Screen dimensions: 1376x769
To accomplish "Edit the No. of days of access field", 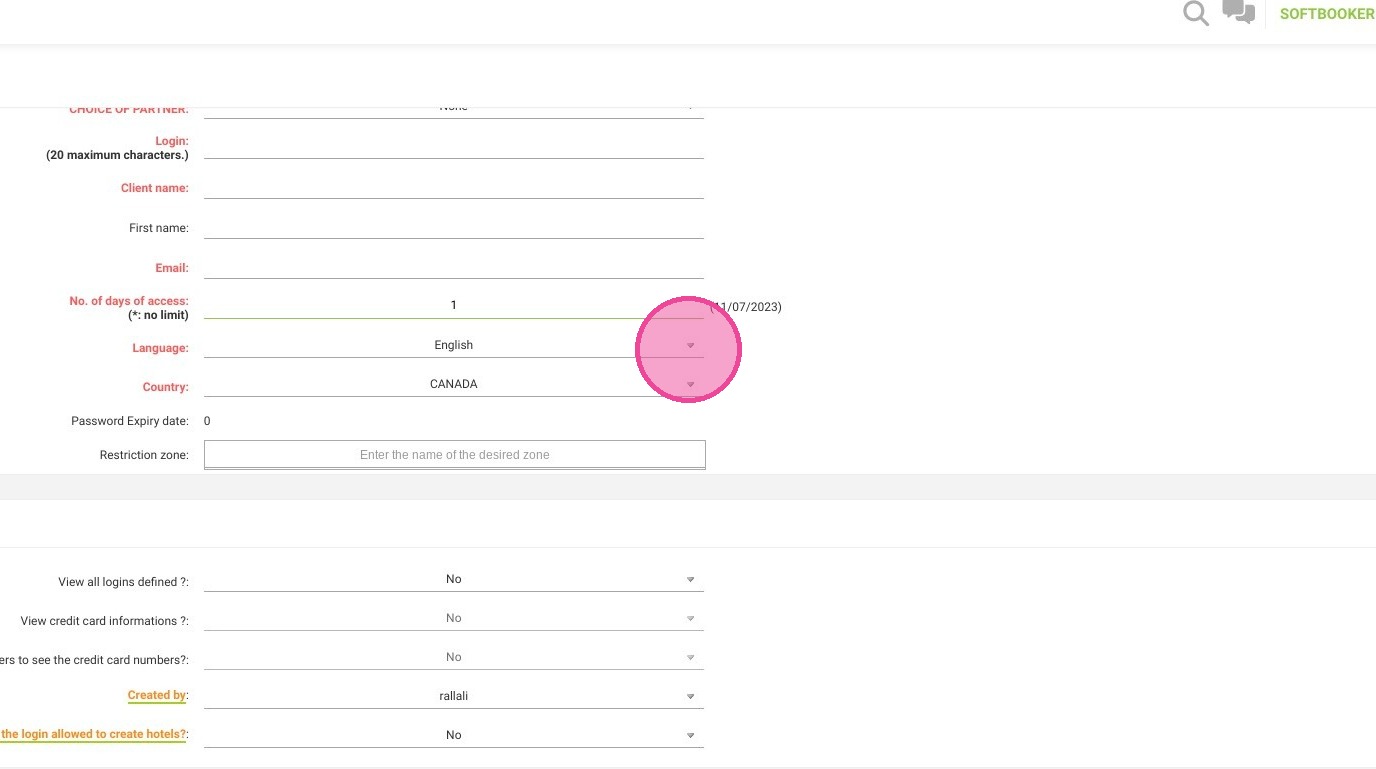I will (454, 305).
